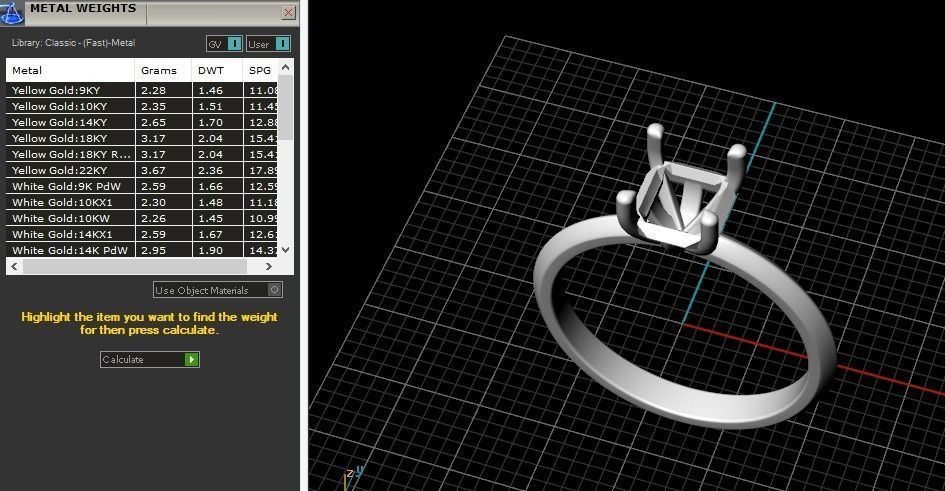
Task: Click the vertical scrollbar thumb of the metal table
Action: pos(286,107)
